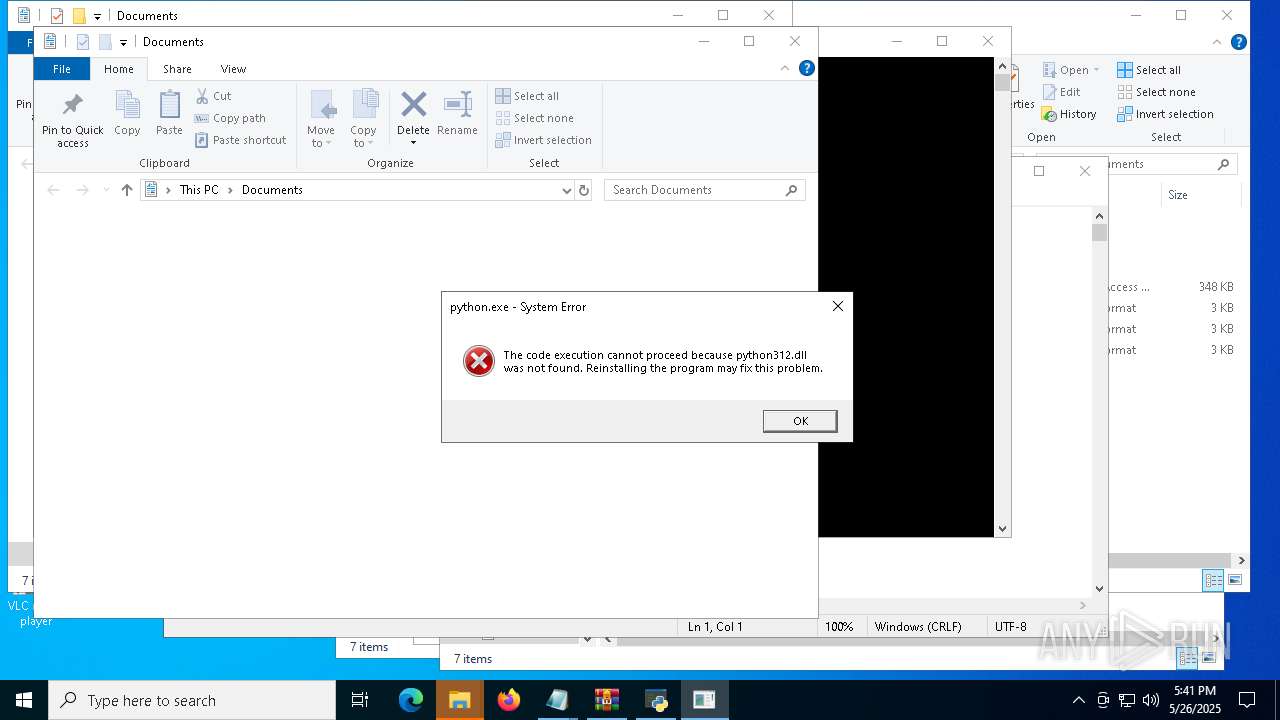Screen dimensions: 1280x720
Task: Collapse the ribbon with the chevron
Action: [x=785, y=68]
